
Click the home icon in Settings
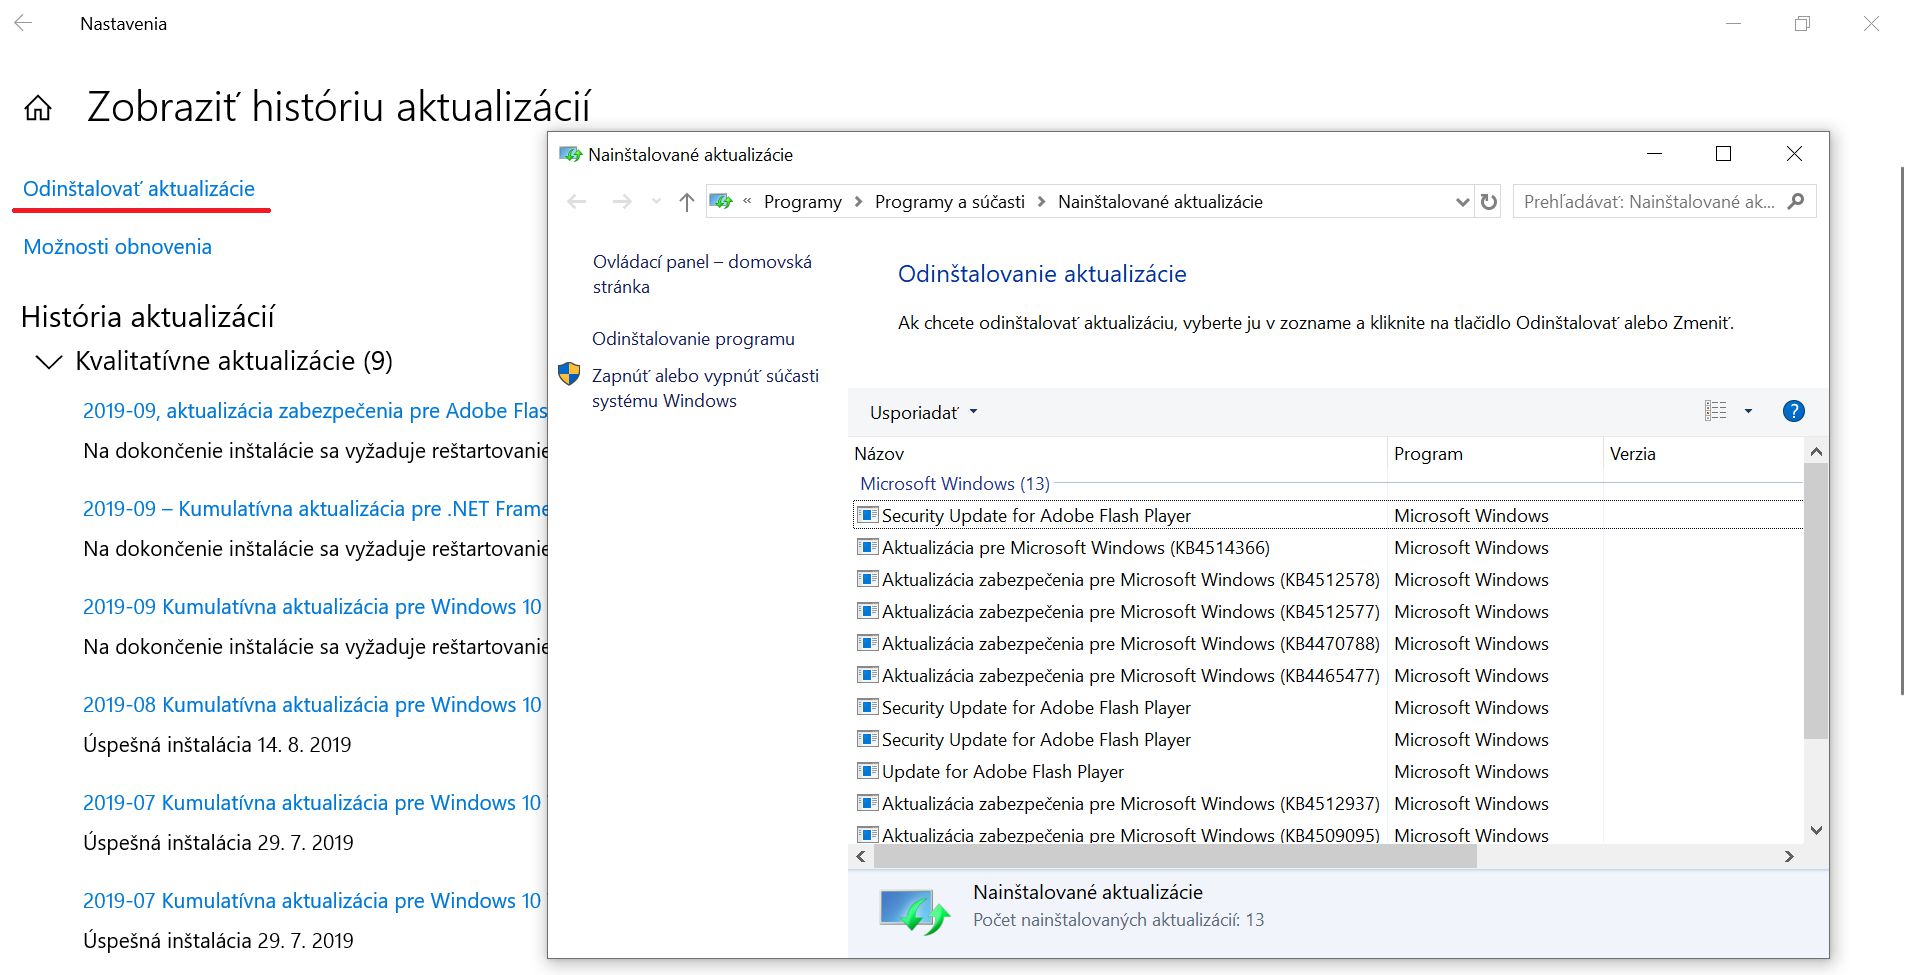click(38, 108)
